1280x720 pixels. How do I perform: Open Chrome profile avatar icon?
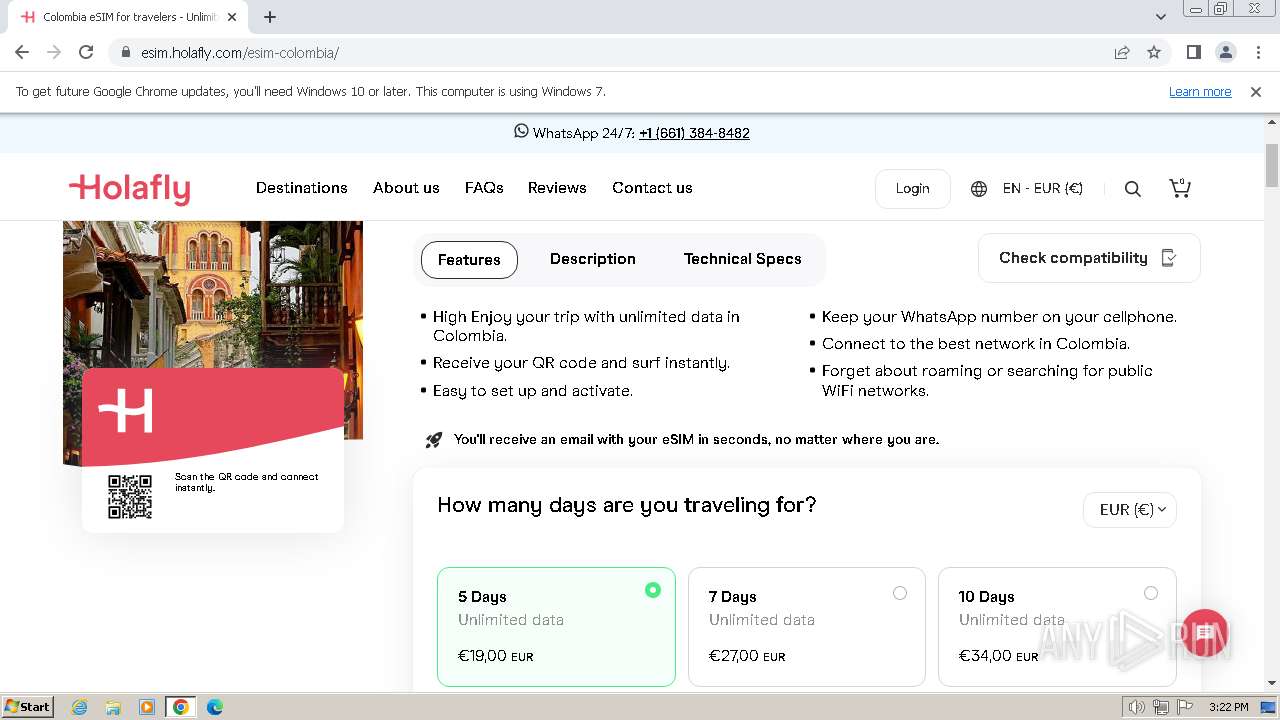pyautogui.click(x=1225, y=52)
